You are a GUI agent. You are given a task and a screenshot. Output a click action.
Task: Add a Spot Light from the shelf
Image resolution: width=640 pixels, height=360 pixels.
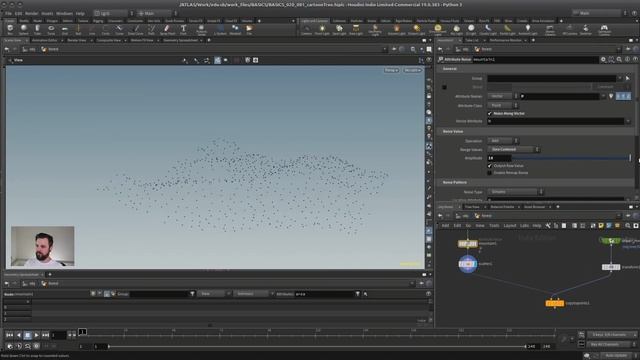pyautogui.click(x=339, y=29)
